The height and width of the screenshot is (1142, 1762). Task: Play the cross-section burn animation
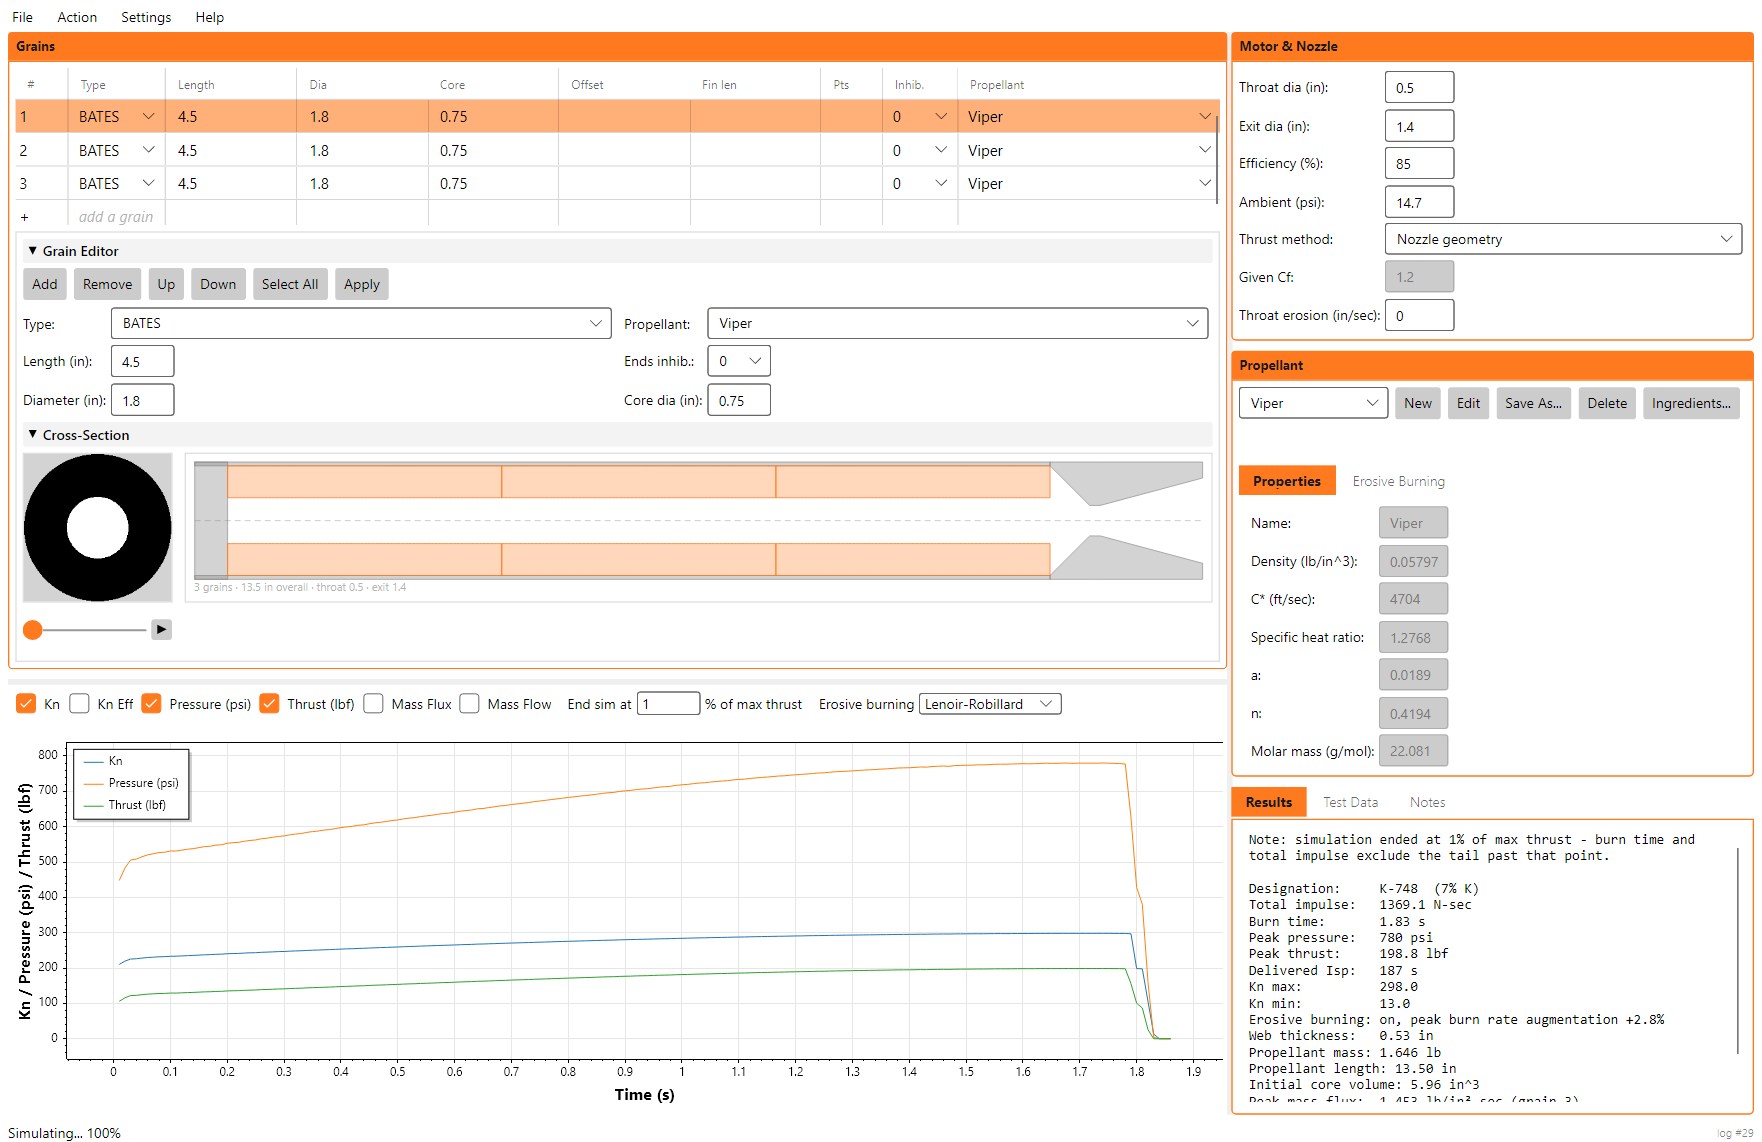[x=161, y=629]
